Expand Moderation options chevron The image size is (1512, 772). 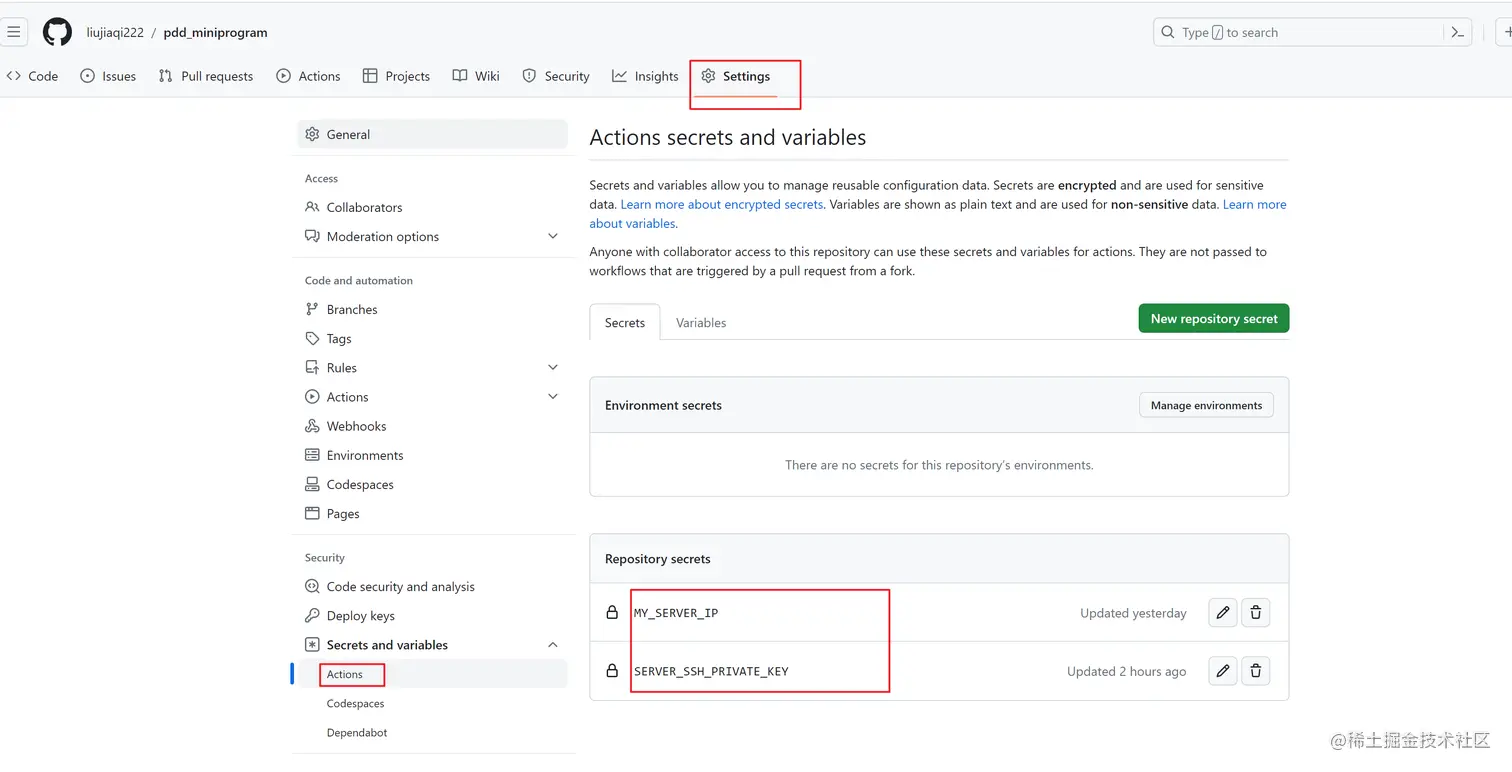pos(553,236)
